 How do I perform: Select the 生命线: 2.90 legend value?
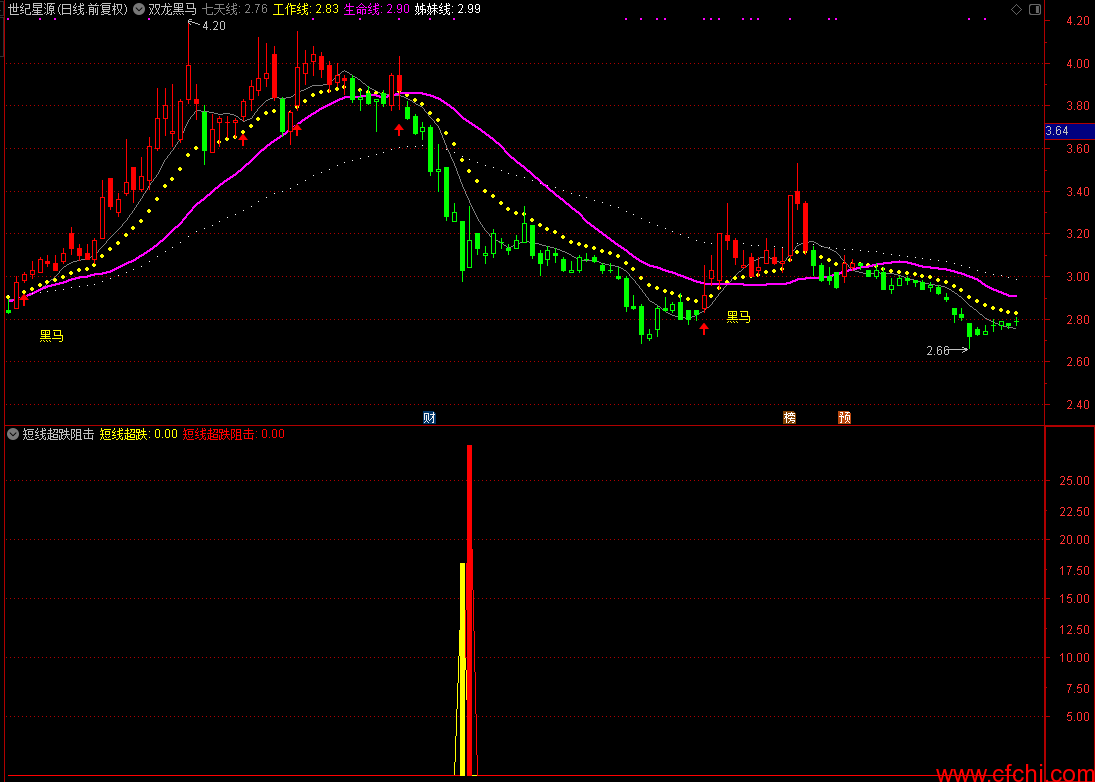377,10
